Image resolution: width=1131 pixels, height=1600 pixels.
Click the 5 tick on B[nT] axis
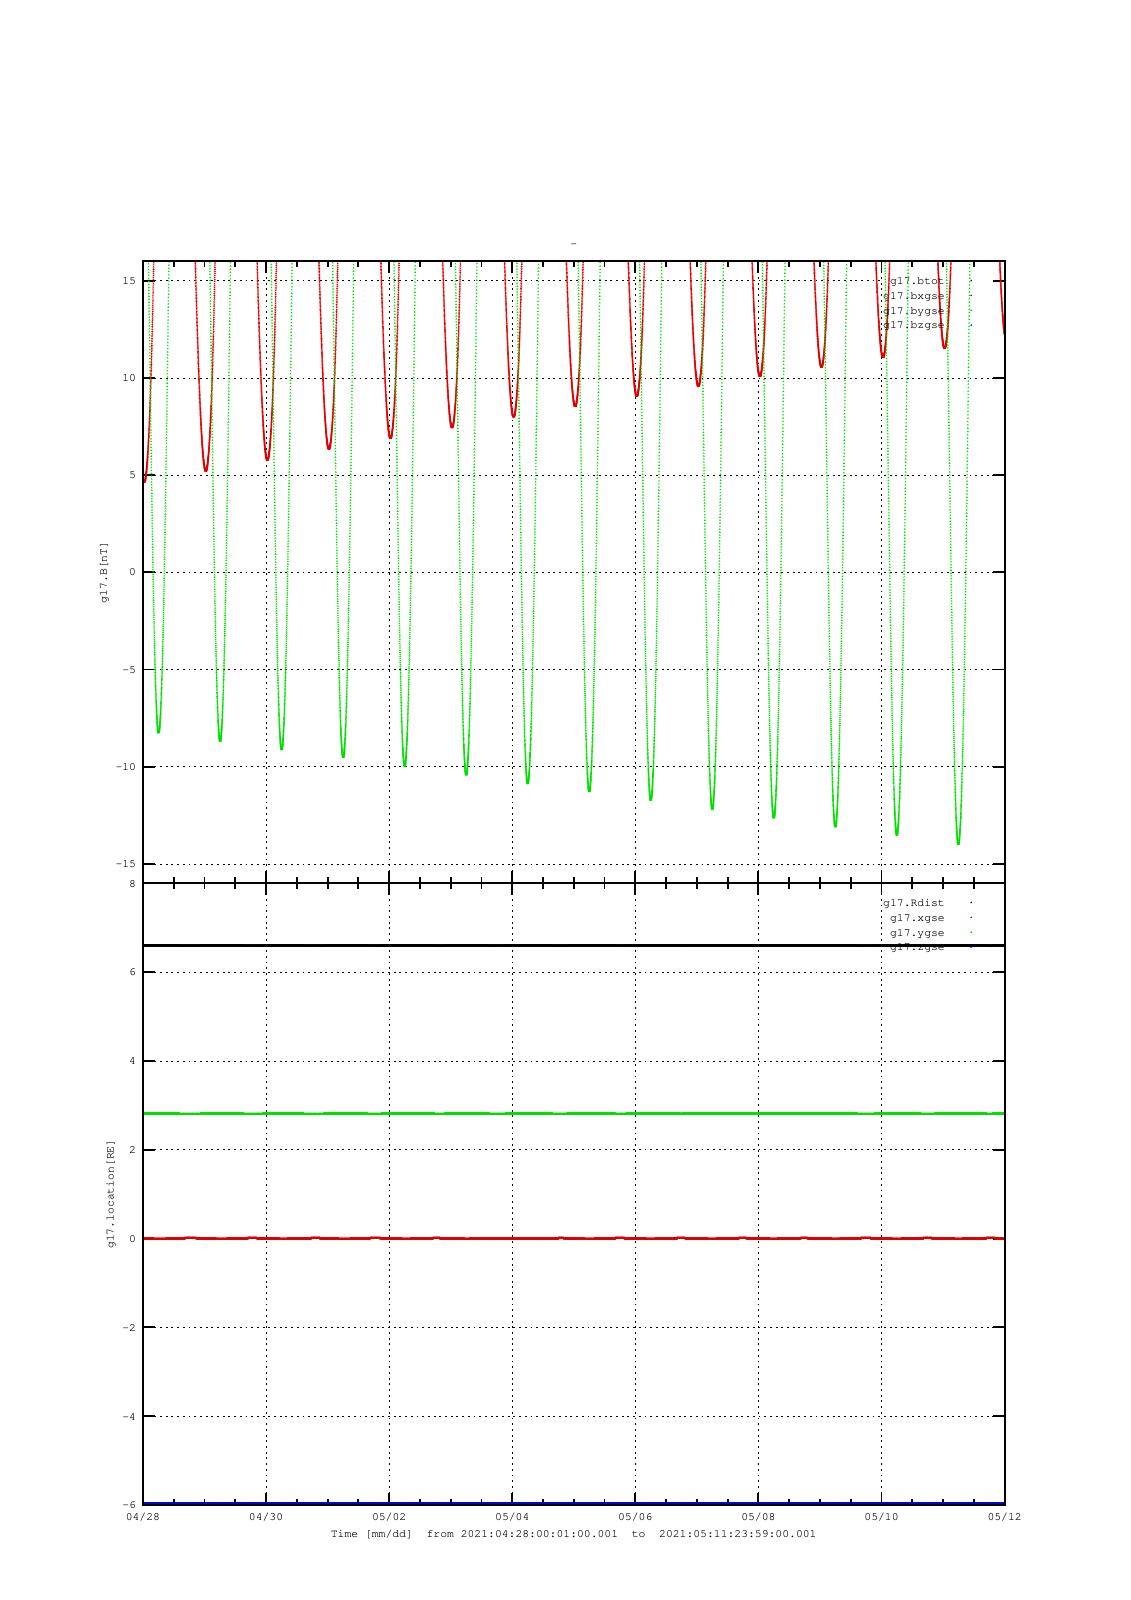click(132, 475)
